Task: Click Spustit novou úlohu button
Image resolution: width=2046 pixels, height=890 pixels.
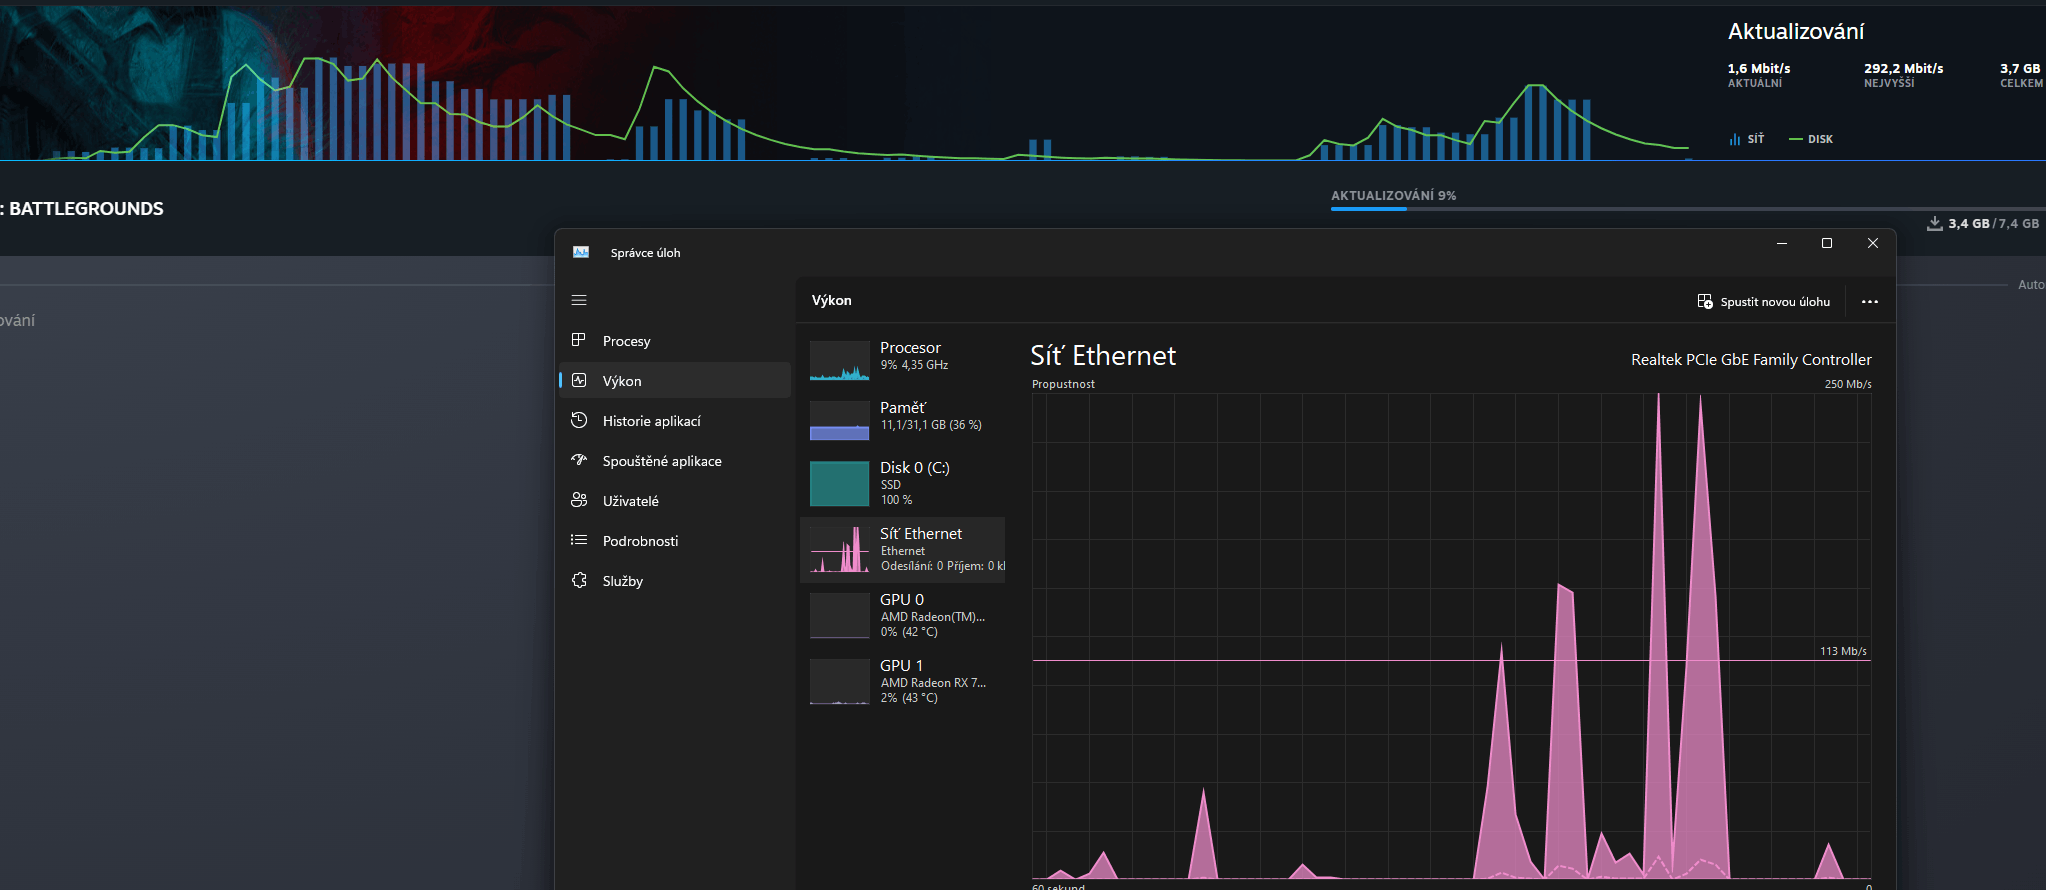Action: [x=1764, y=301]
